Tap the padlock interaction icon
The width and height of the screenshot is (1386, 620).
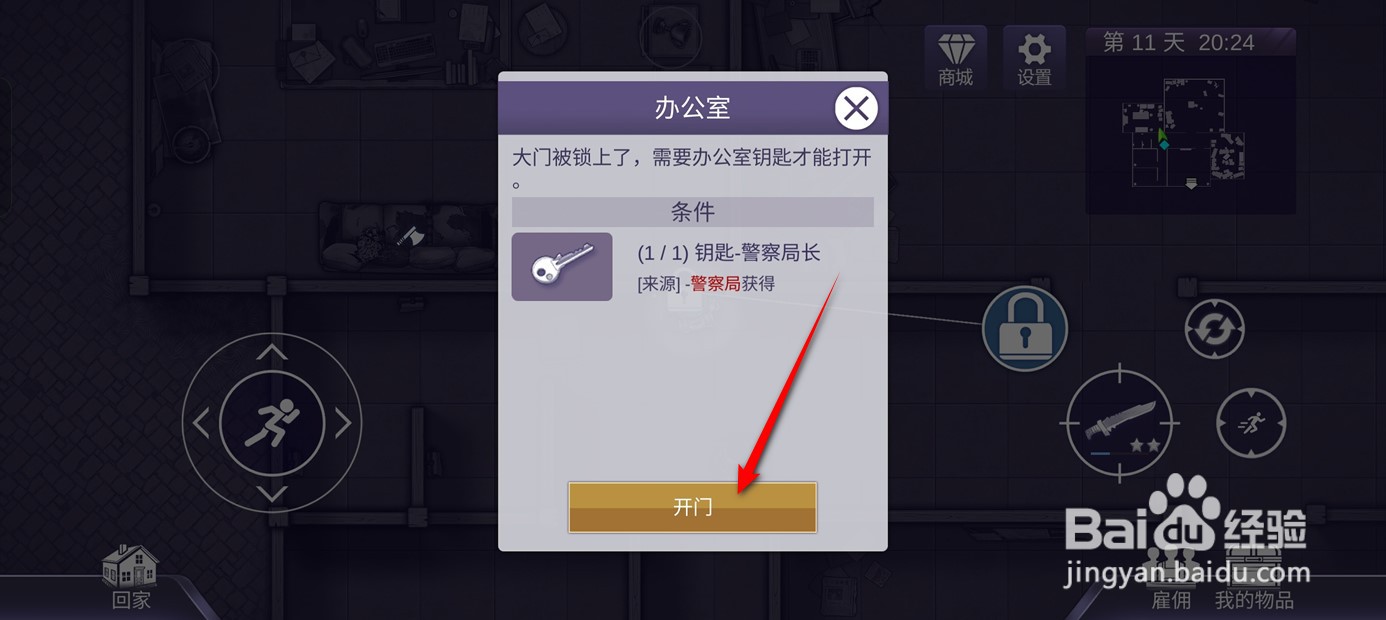pos(1025,329)
